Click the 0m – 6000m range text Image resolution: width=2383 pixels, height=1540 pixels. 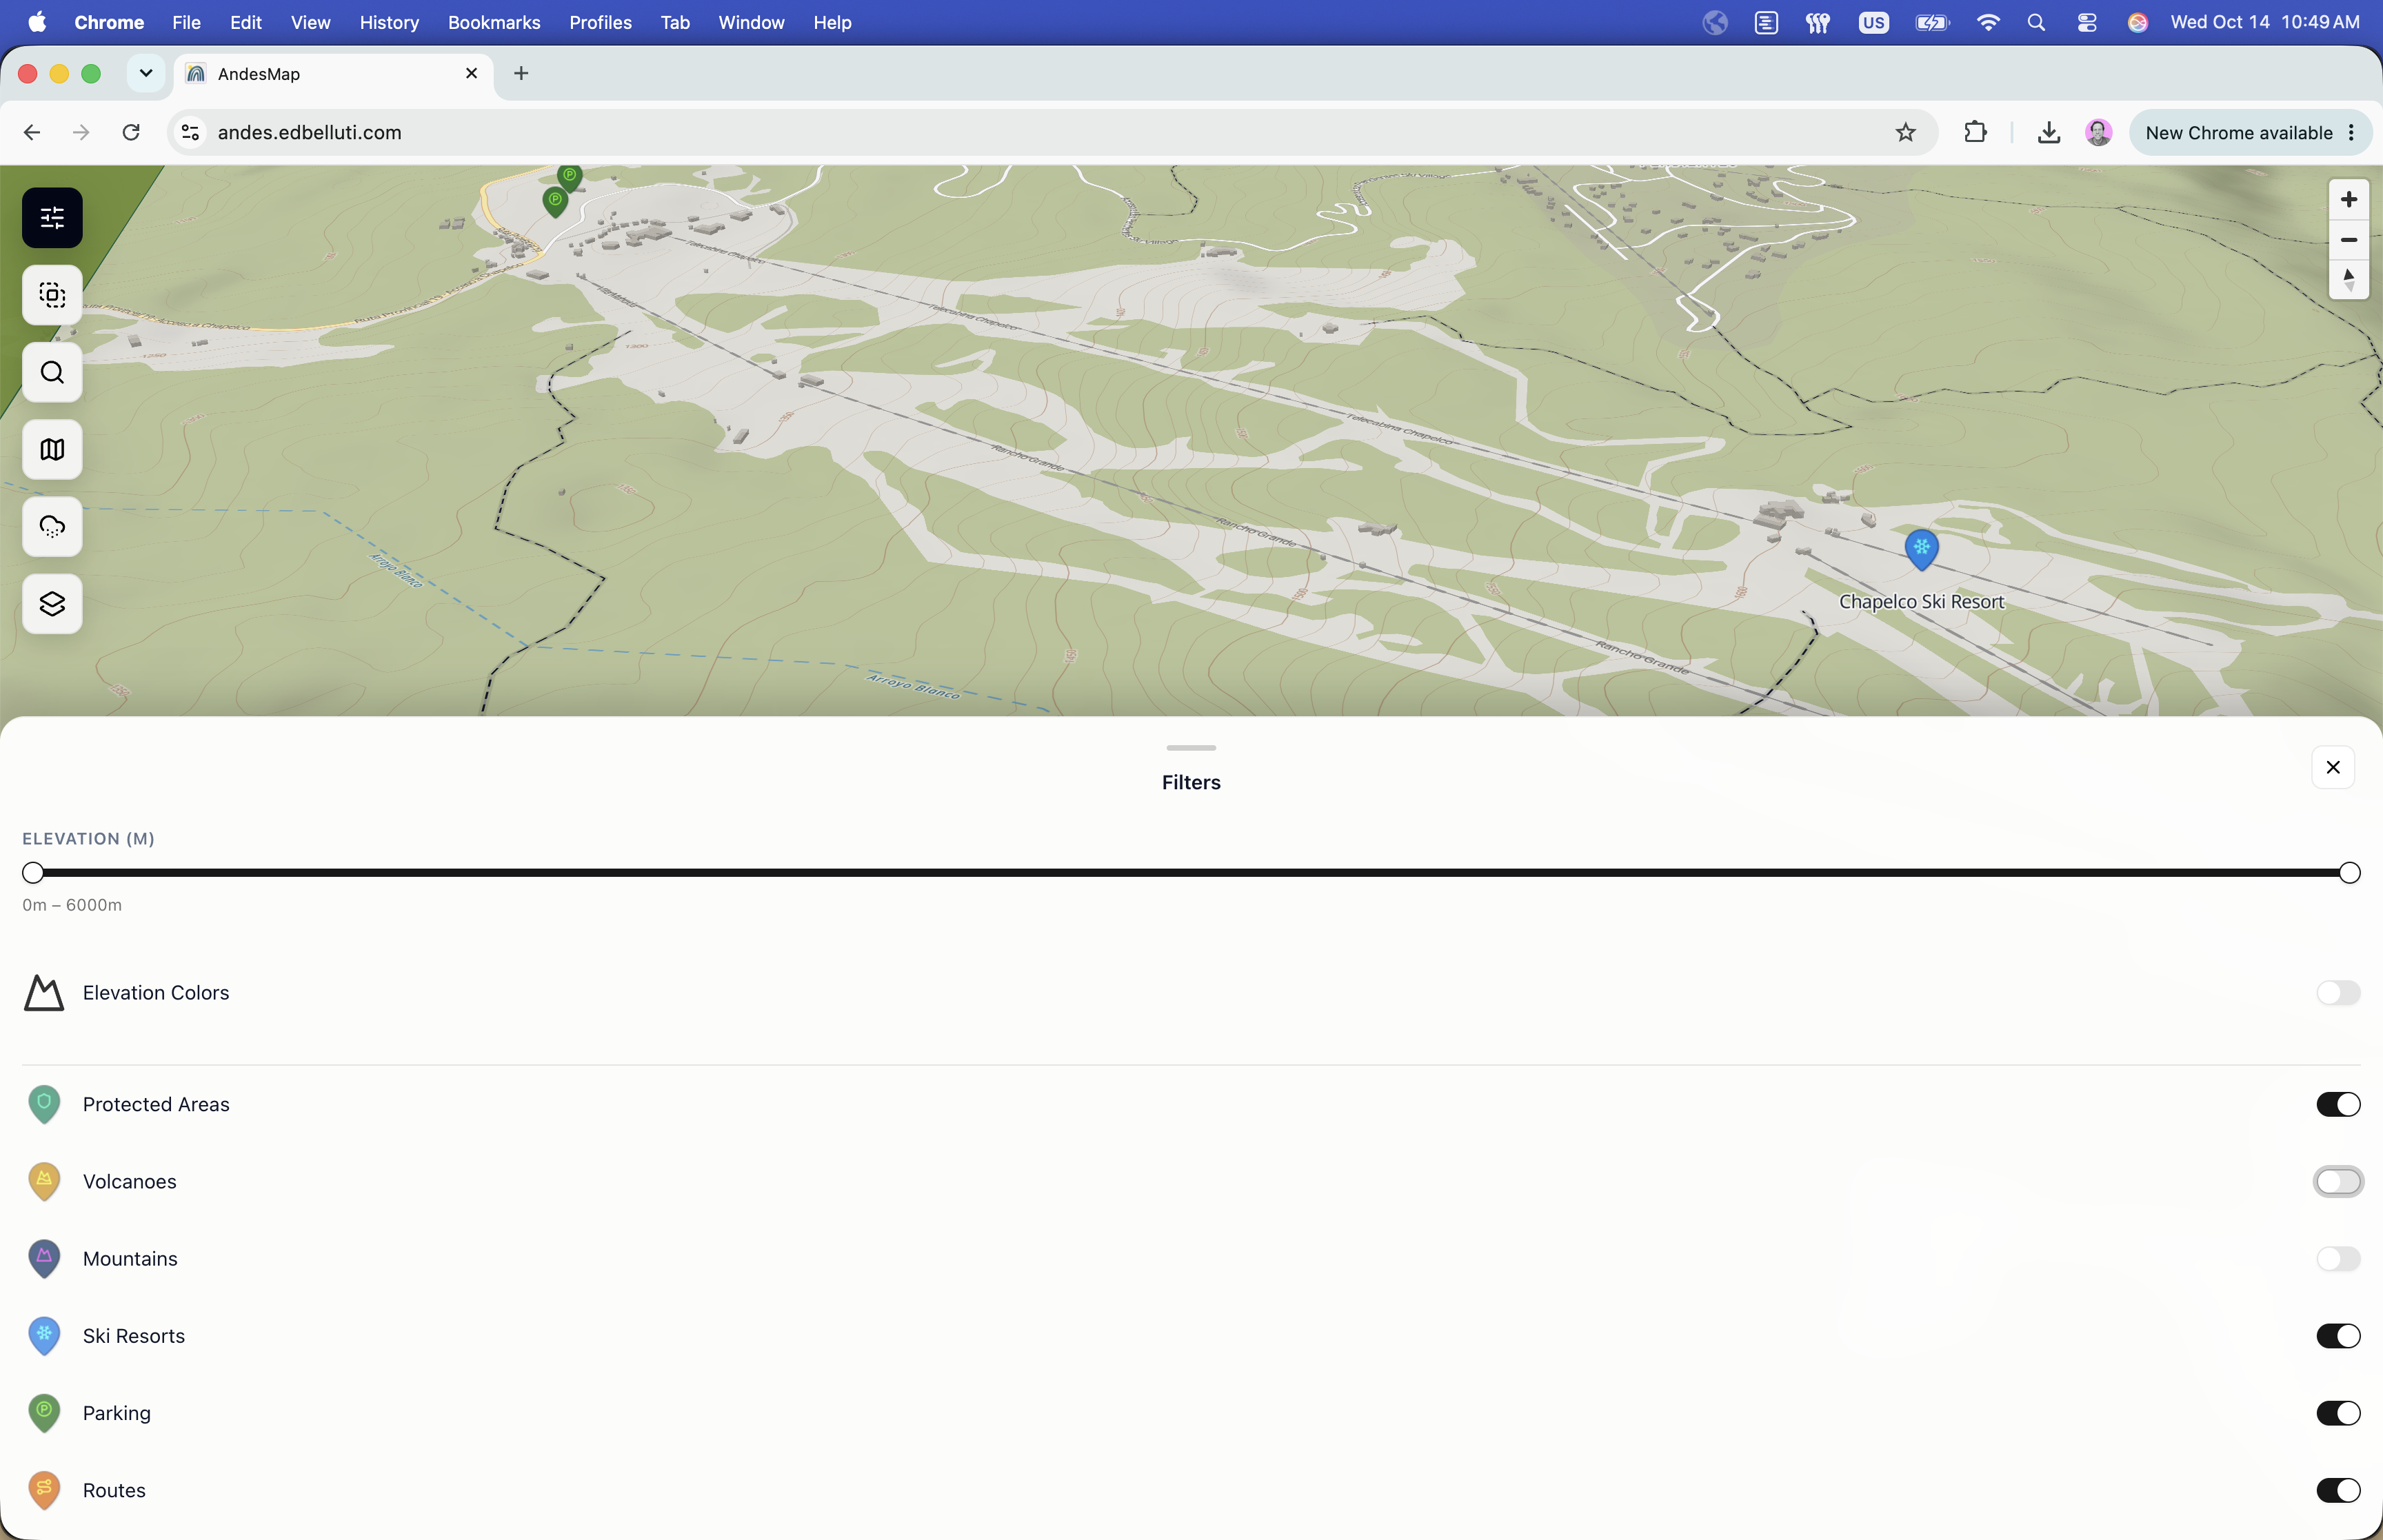(72, 905)
